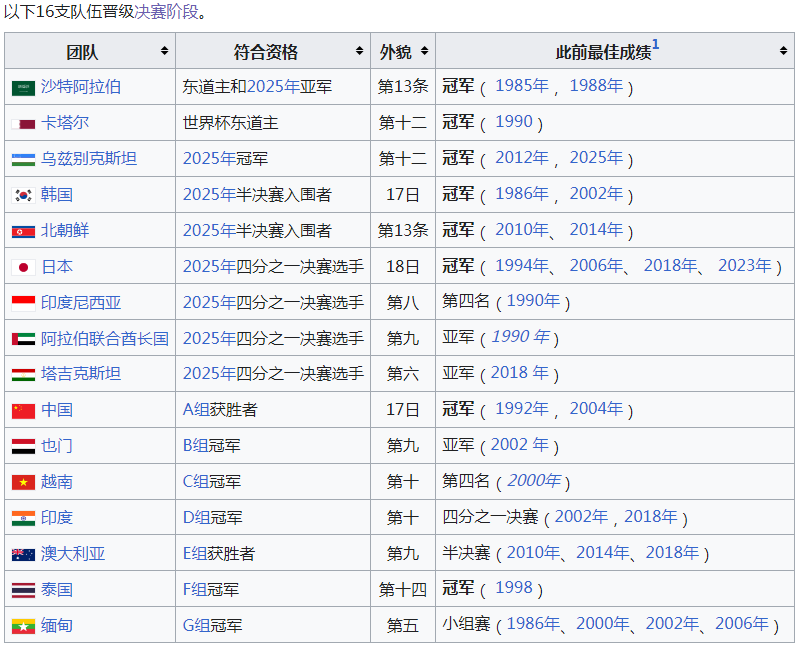
Task: Open the 阿拉伯联合酋长国 team link
Action: pyautogui.click(x=105, y=338)
